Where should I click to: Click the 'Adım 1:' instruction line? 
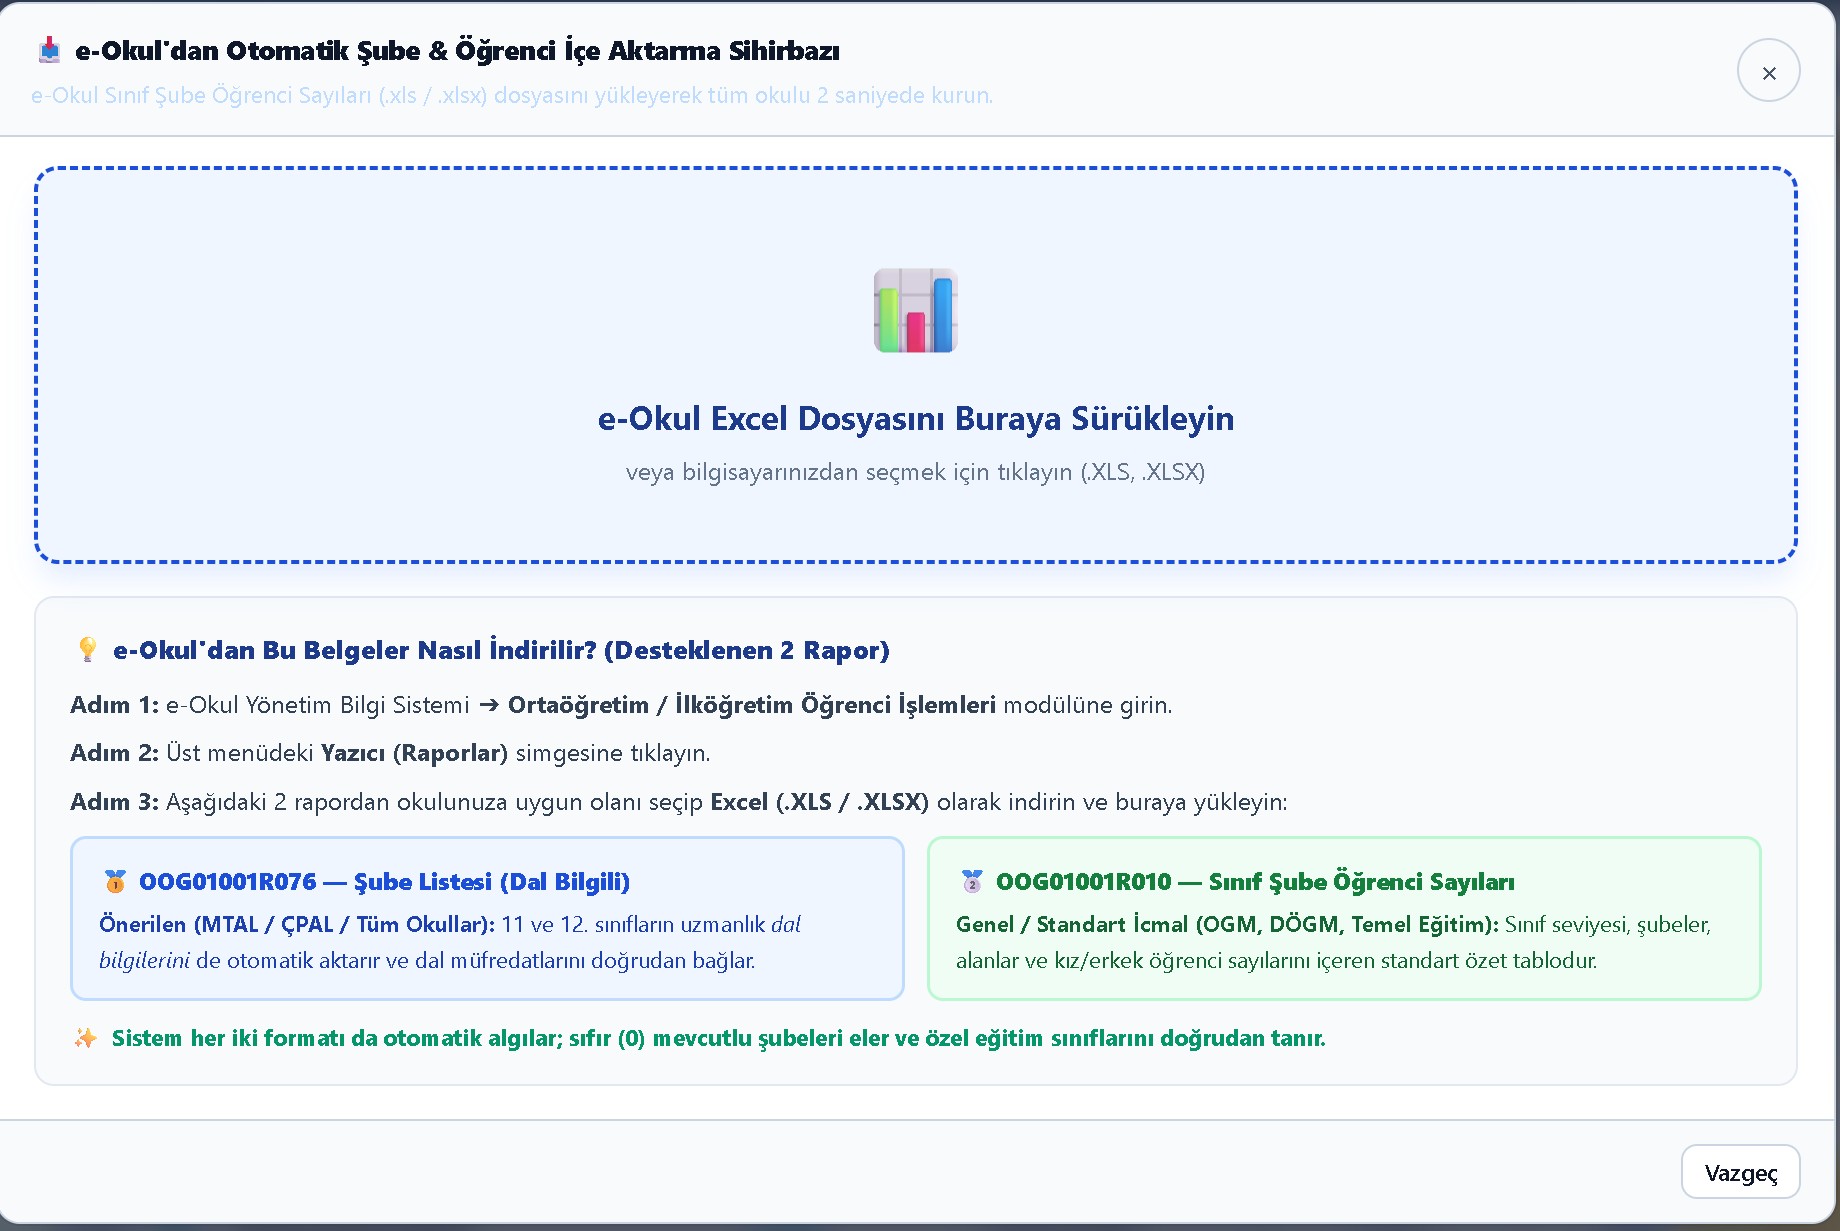point(621,705)
